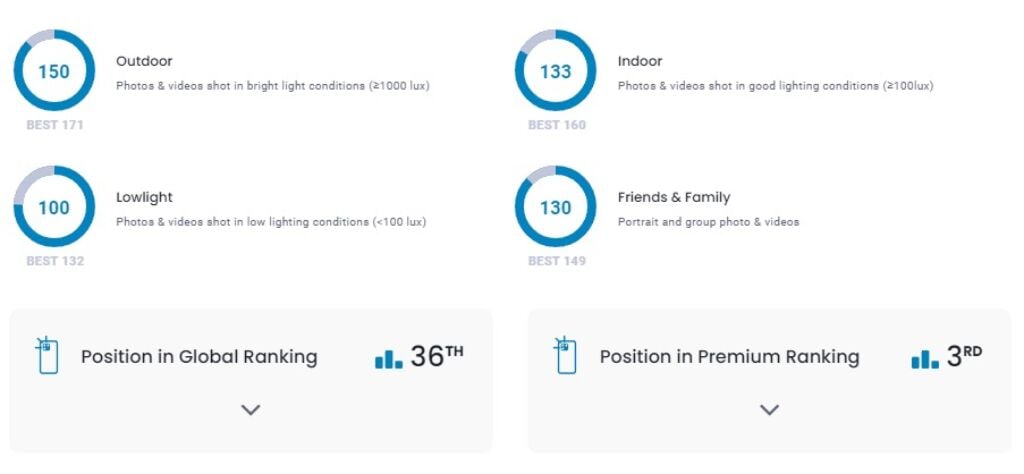Screen dimensions: 1024x474
Task: Click the 36TH global ranking value
Action: [x=437, y=356]
